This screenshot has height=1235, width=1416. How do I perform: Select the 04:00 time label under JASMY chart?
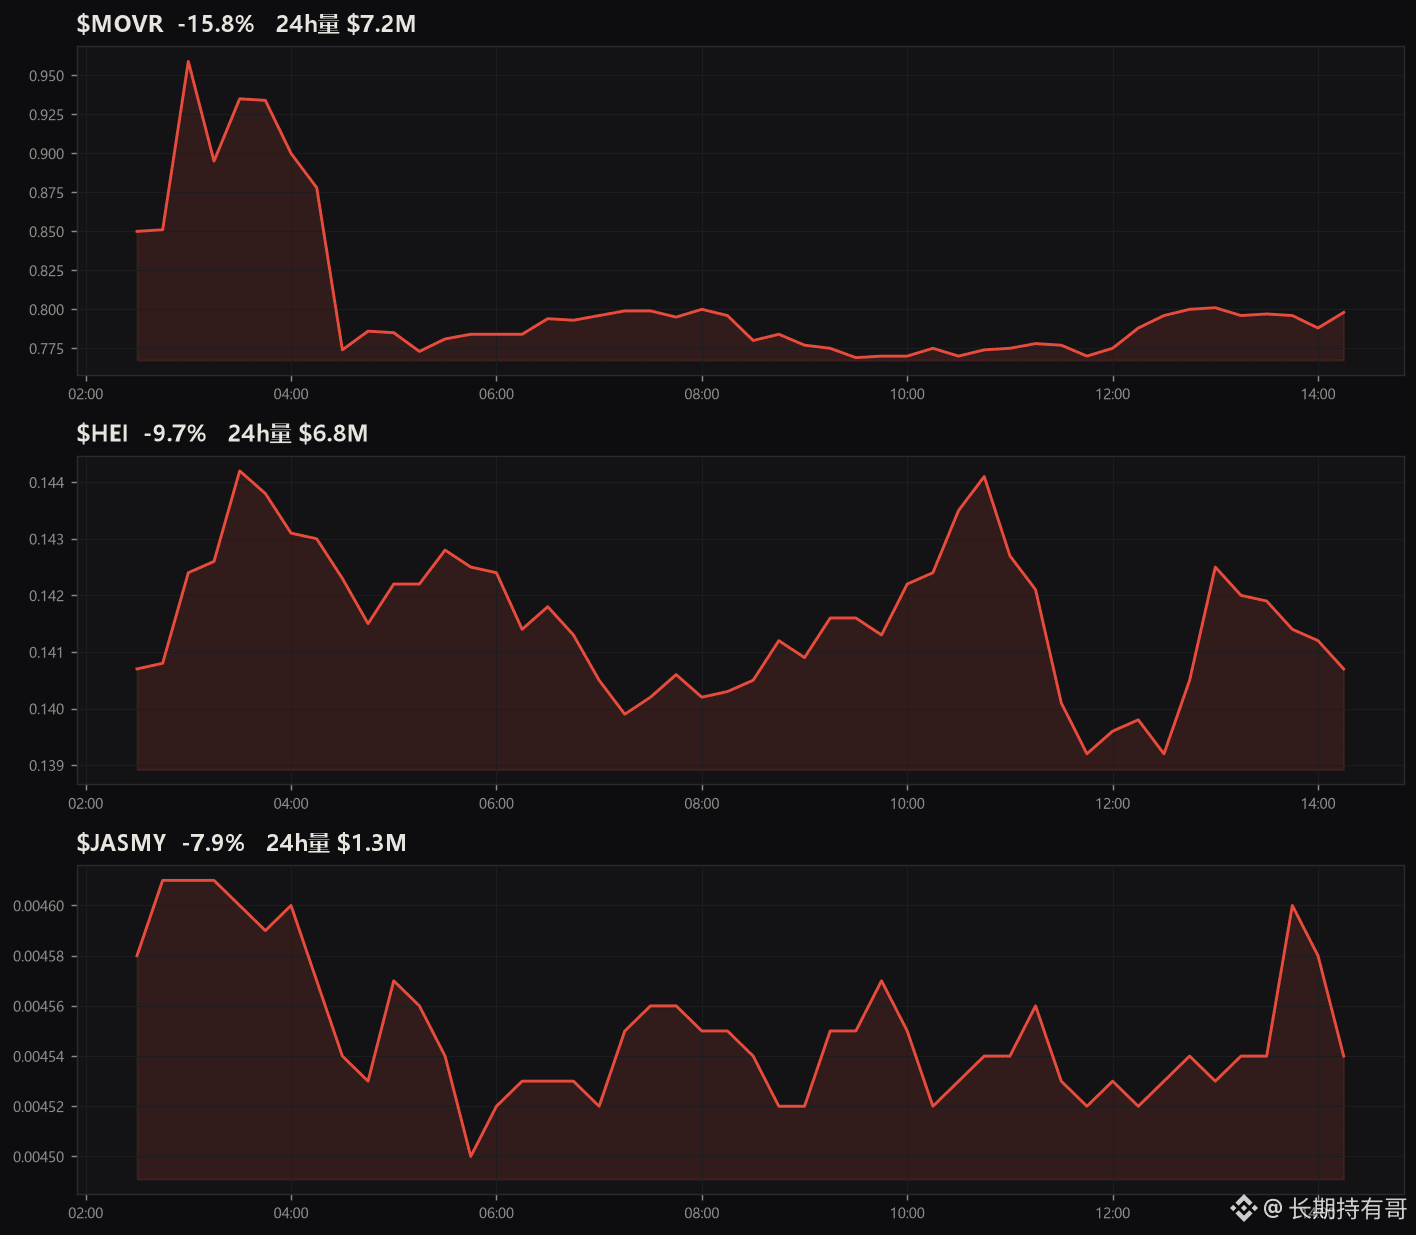[x=291, y=1213]
